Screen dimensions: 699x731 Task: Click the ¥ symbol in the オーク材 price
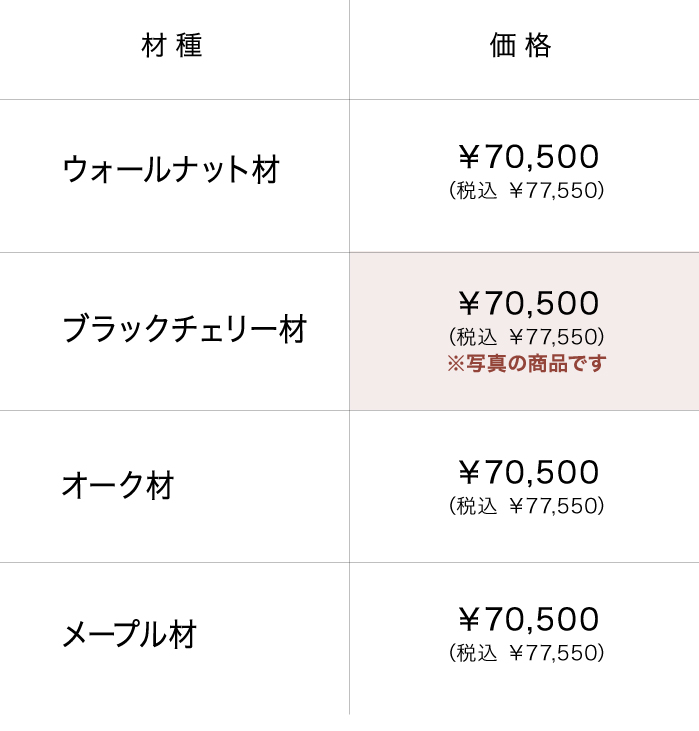[469, 472]
